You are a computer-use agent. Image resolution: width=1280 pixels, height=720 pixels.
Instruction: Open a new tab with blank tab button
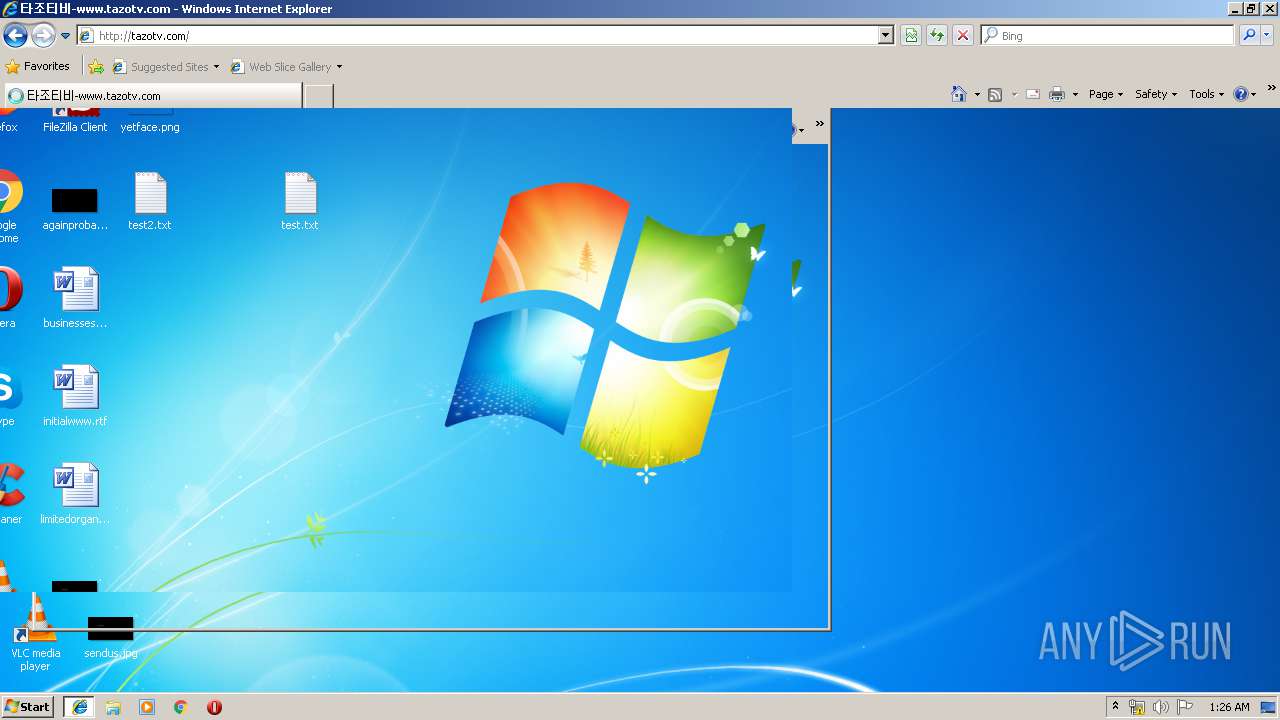pos(318,96)
